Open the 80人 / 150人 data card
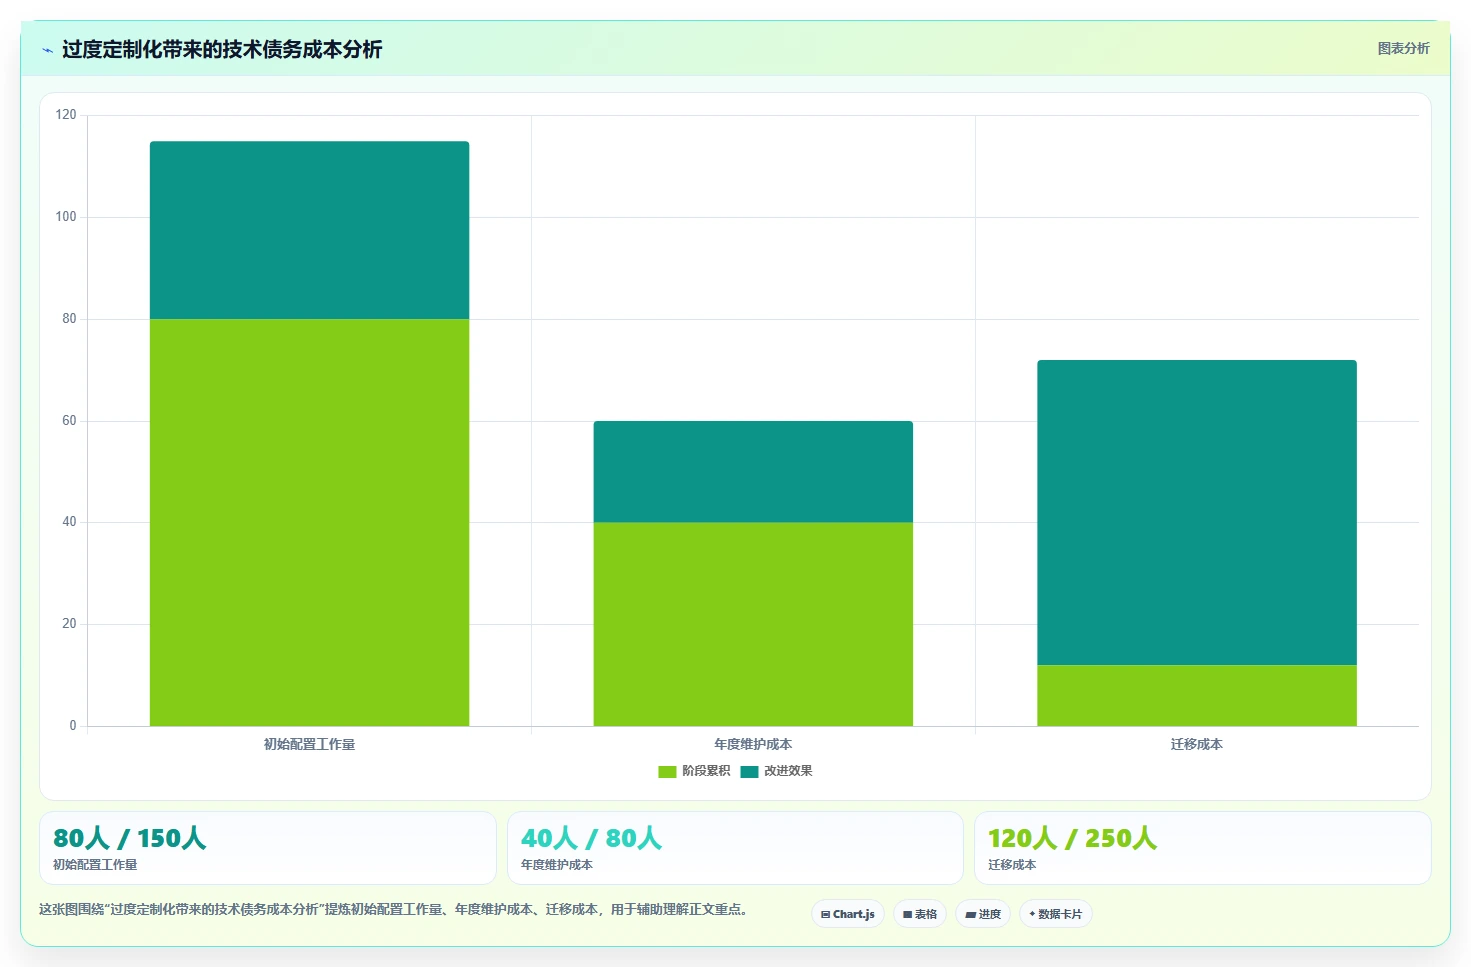Viewport: 1471px width, 967px height. 268,848
